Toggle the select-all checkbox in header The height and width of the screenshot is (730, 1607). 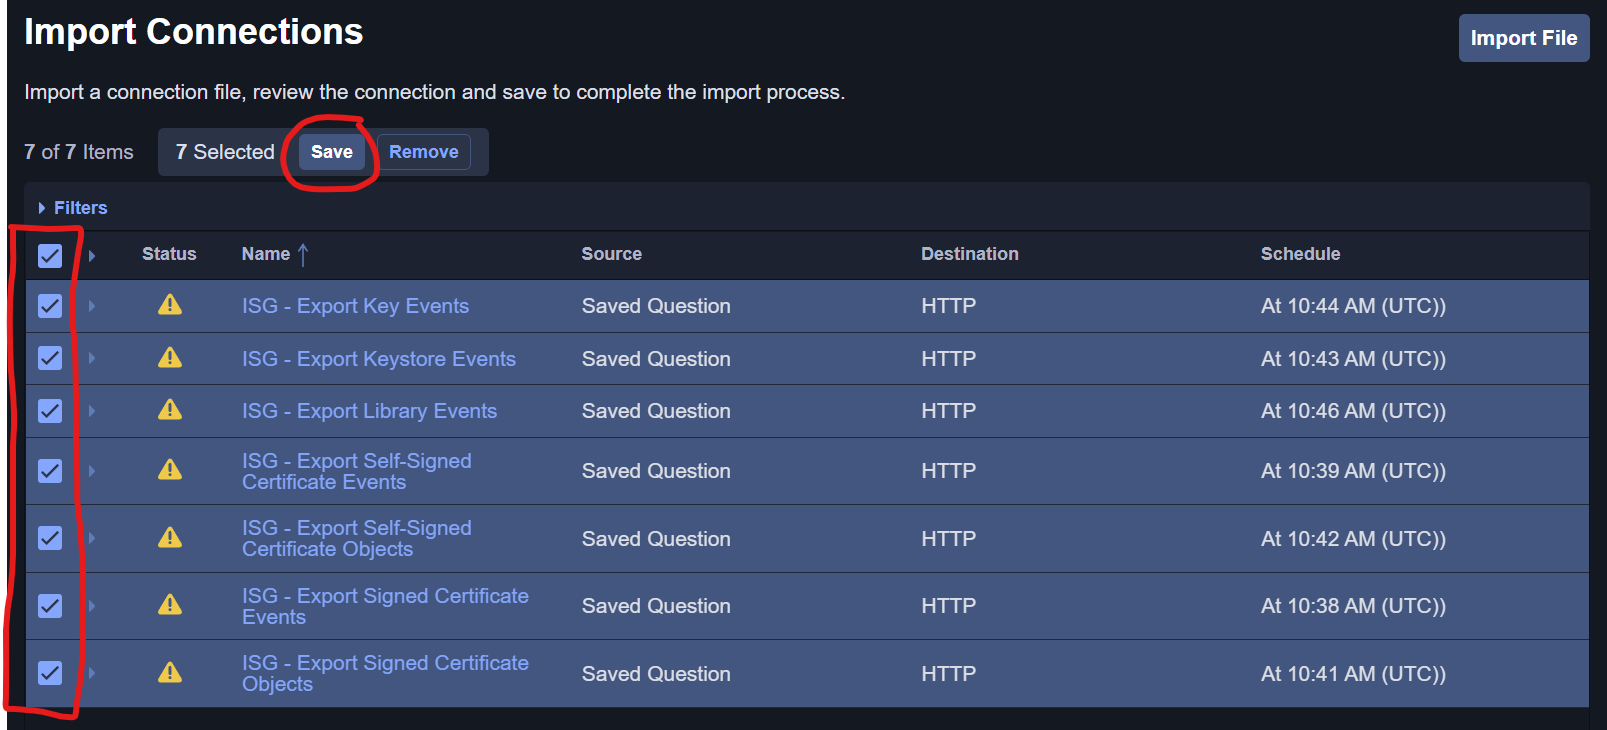tap(50, 256)
